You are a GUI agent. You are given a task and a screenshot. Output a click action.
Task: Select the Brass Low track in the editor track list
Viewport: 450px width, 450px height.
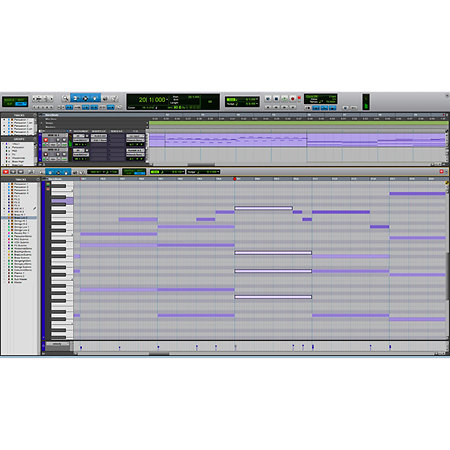point(21,218)
